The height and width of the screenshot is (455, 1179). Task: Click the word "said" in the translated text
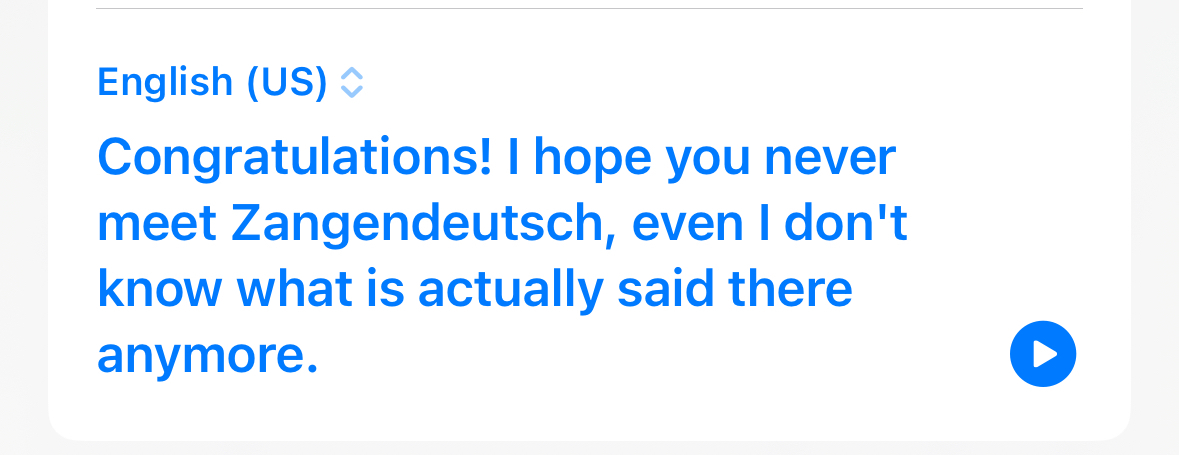pos(665,290)
